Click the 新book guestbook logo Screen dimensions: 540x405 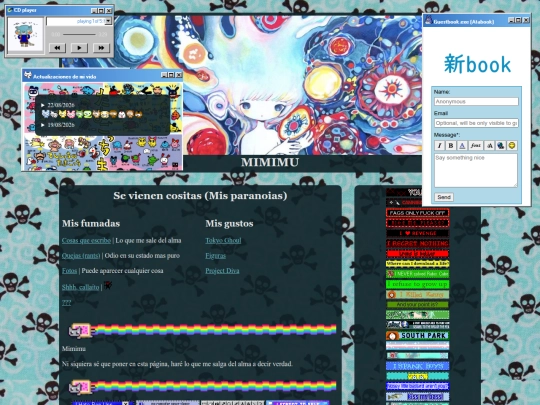tap(477, 64)
